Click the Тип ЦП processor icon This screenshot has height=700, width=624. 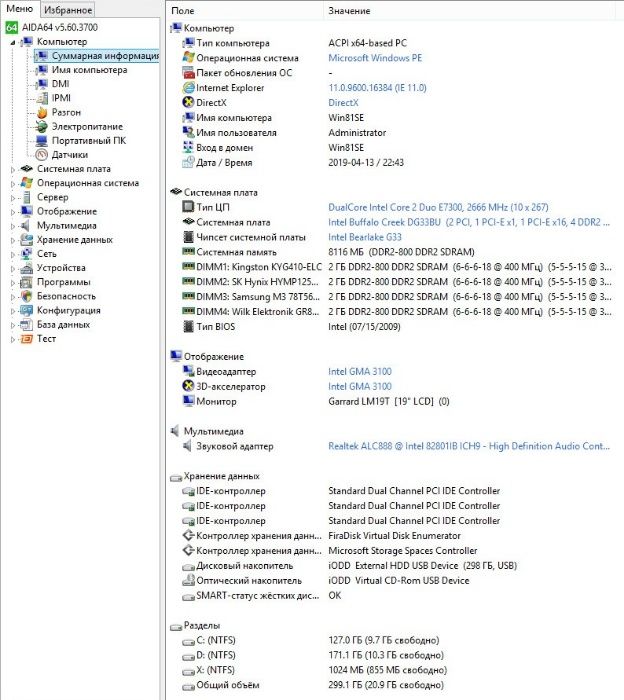point(188,207)
